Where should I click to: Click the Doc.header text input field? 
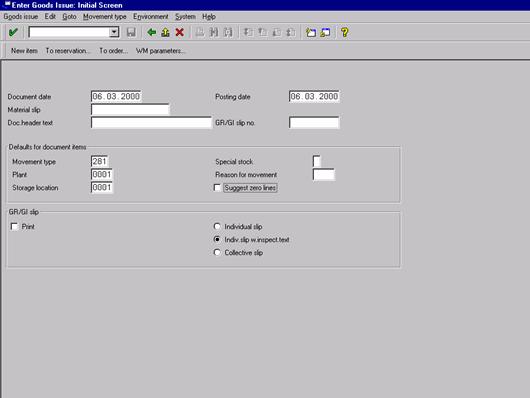[x=151, y=123]
